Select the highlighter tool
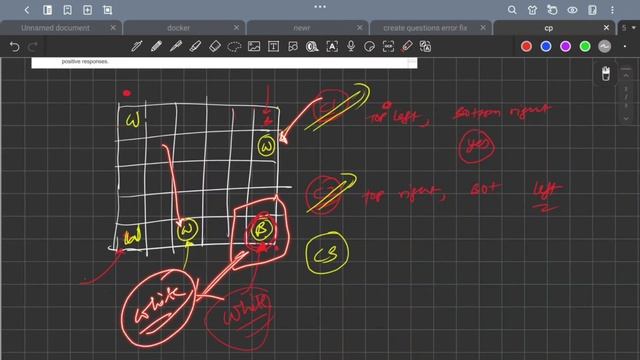The width and height of the screenshot is (640, 360). pos(195,47)
